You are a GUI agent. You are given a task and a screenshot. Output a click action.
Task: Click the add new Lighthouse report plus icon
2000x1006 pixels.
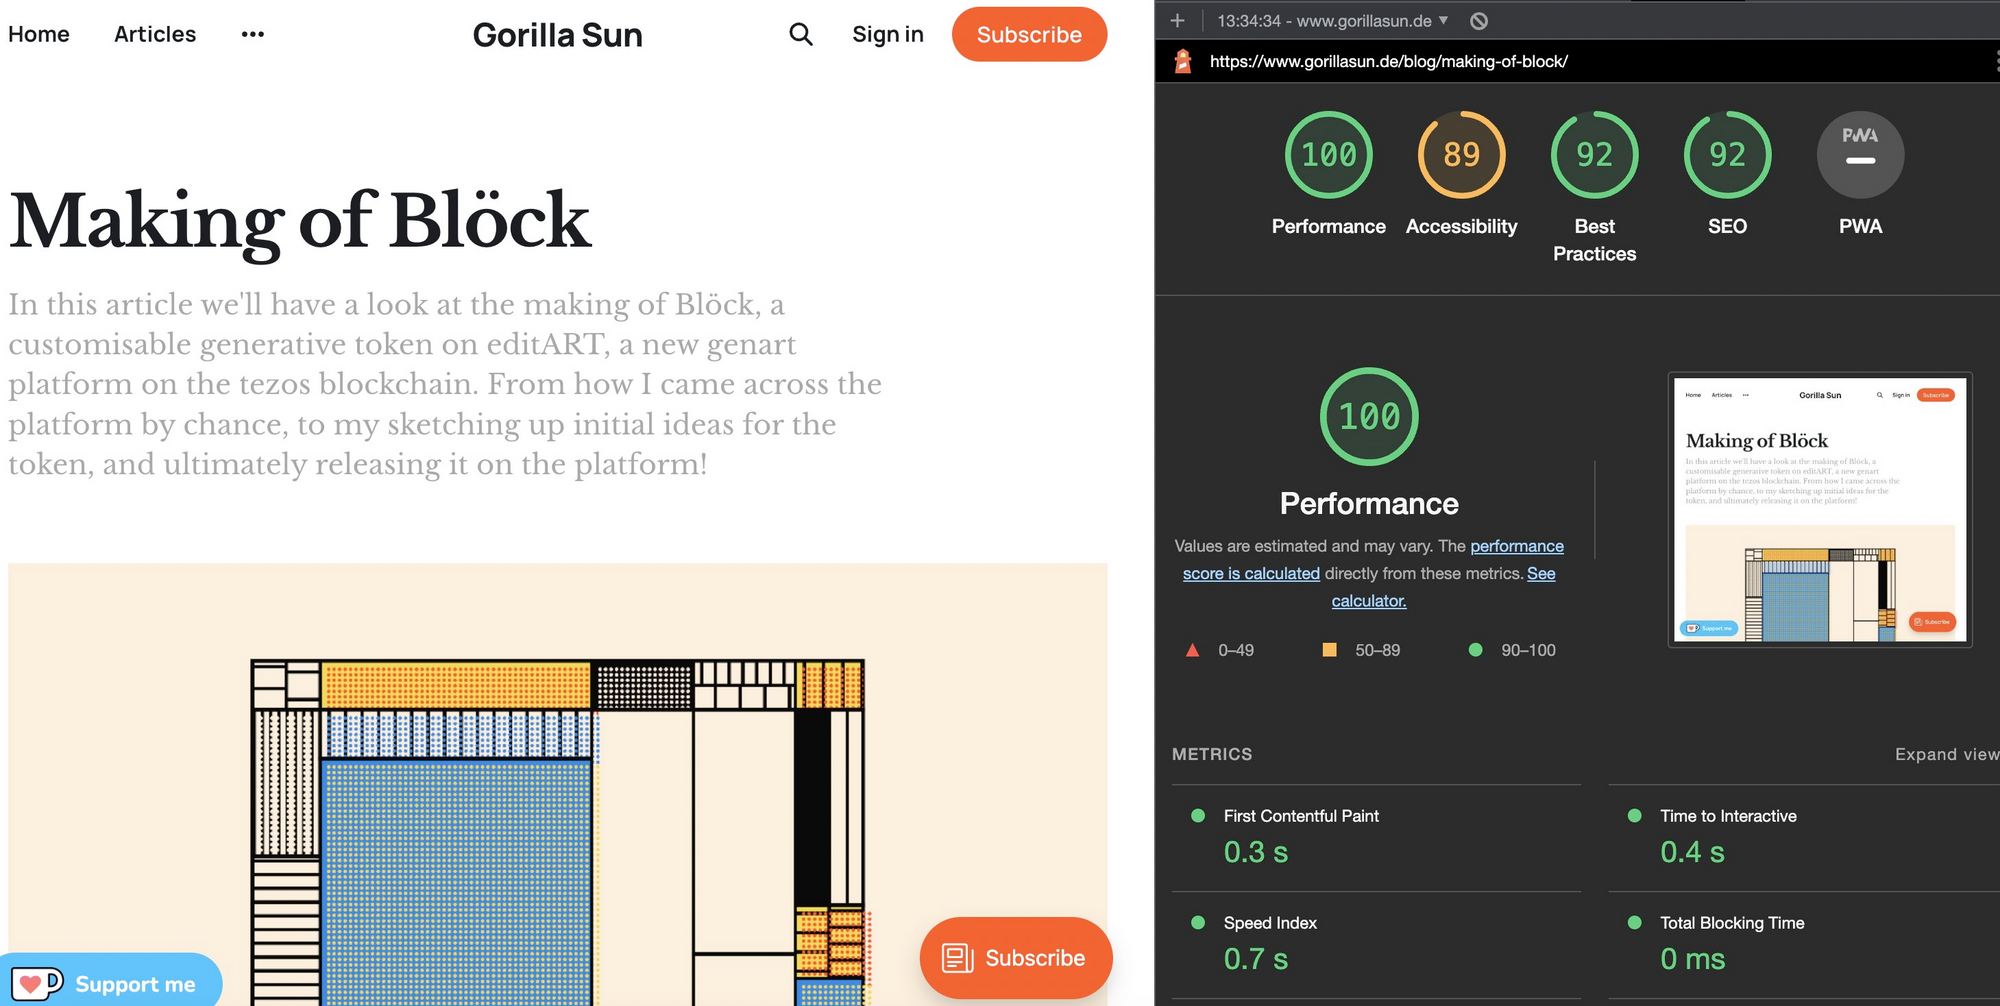(1178, 20)
